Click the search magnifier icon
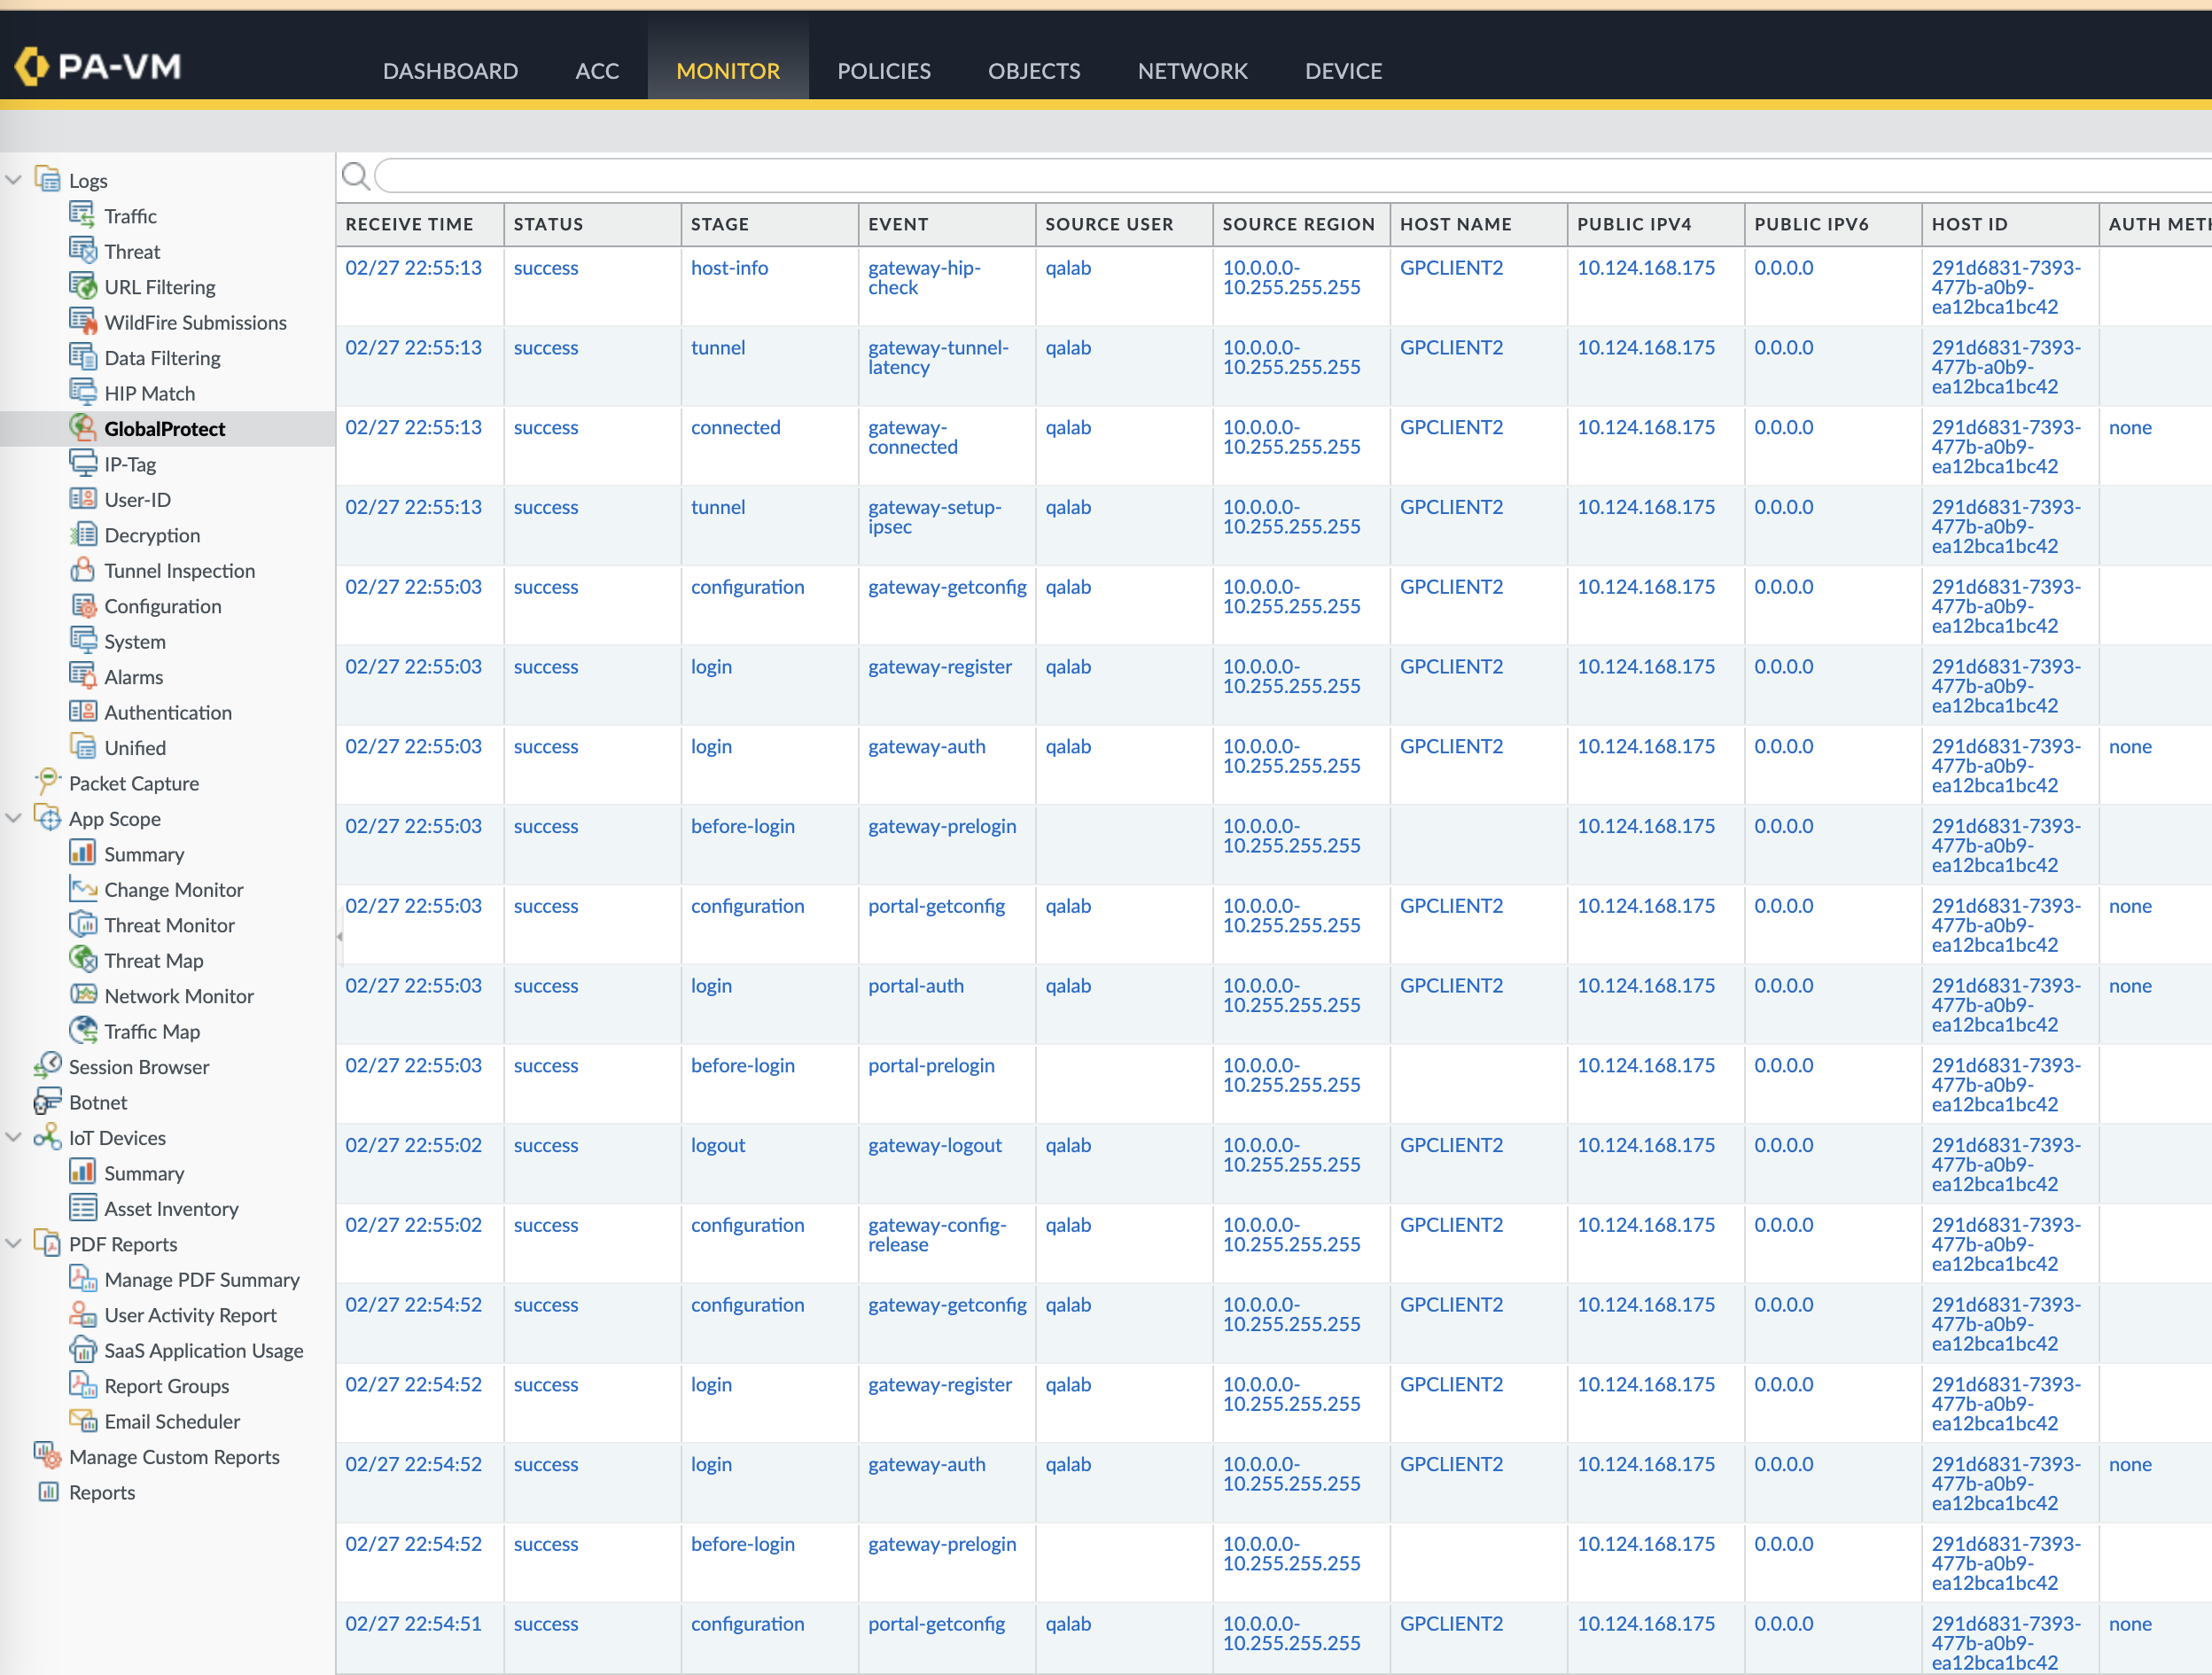This screenshot has width=2212, height=1675. point(355,176)
